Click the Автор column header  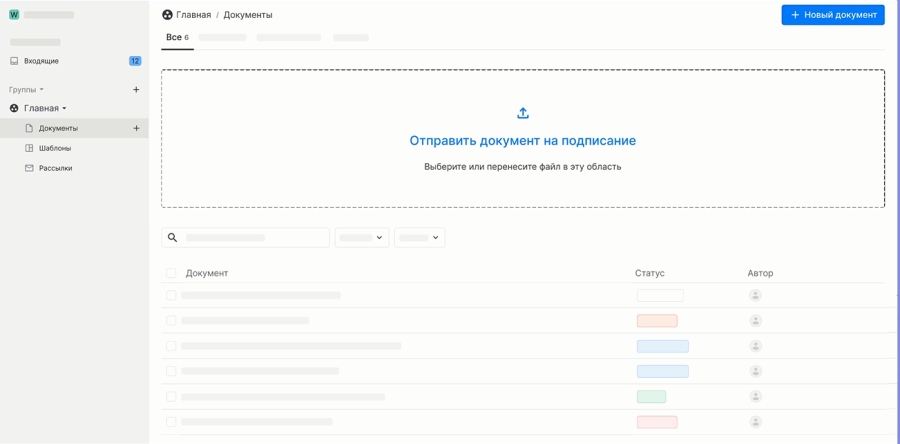point(761,273)
